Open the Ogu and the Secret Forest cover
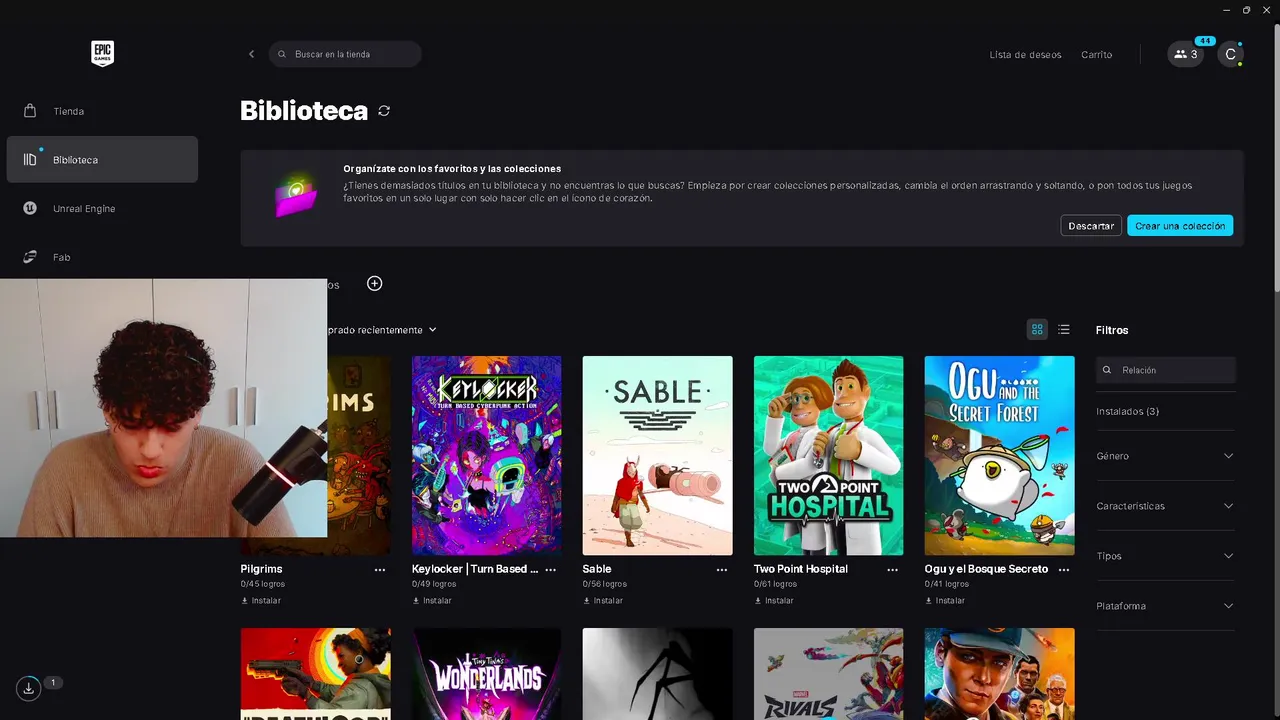 (x=999, y=455)
